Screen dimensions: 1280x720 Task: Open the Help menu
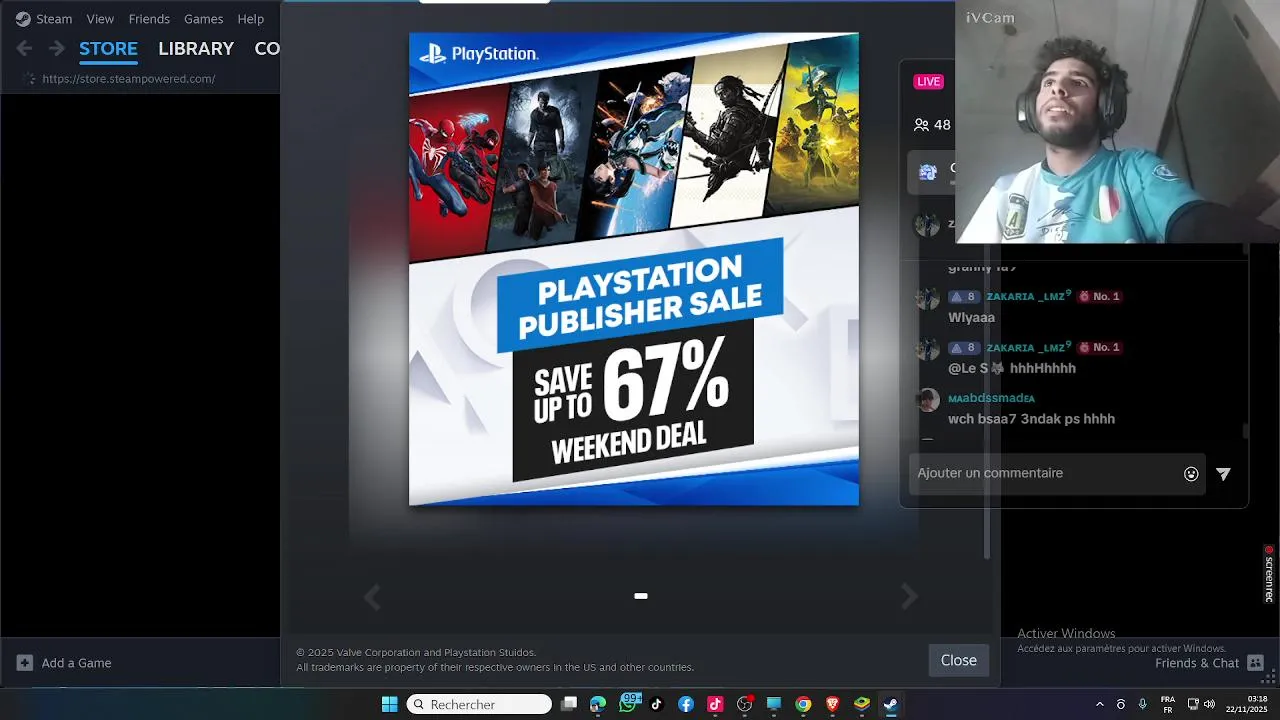coord(251,19)
